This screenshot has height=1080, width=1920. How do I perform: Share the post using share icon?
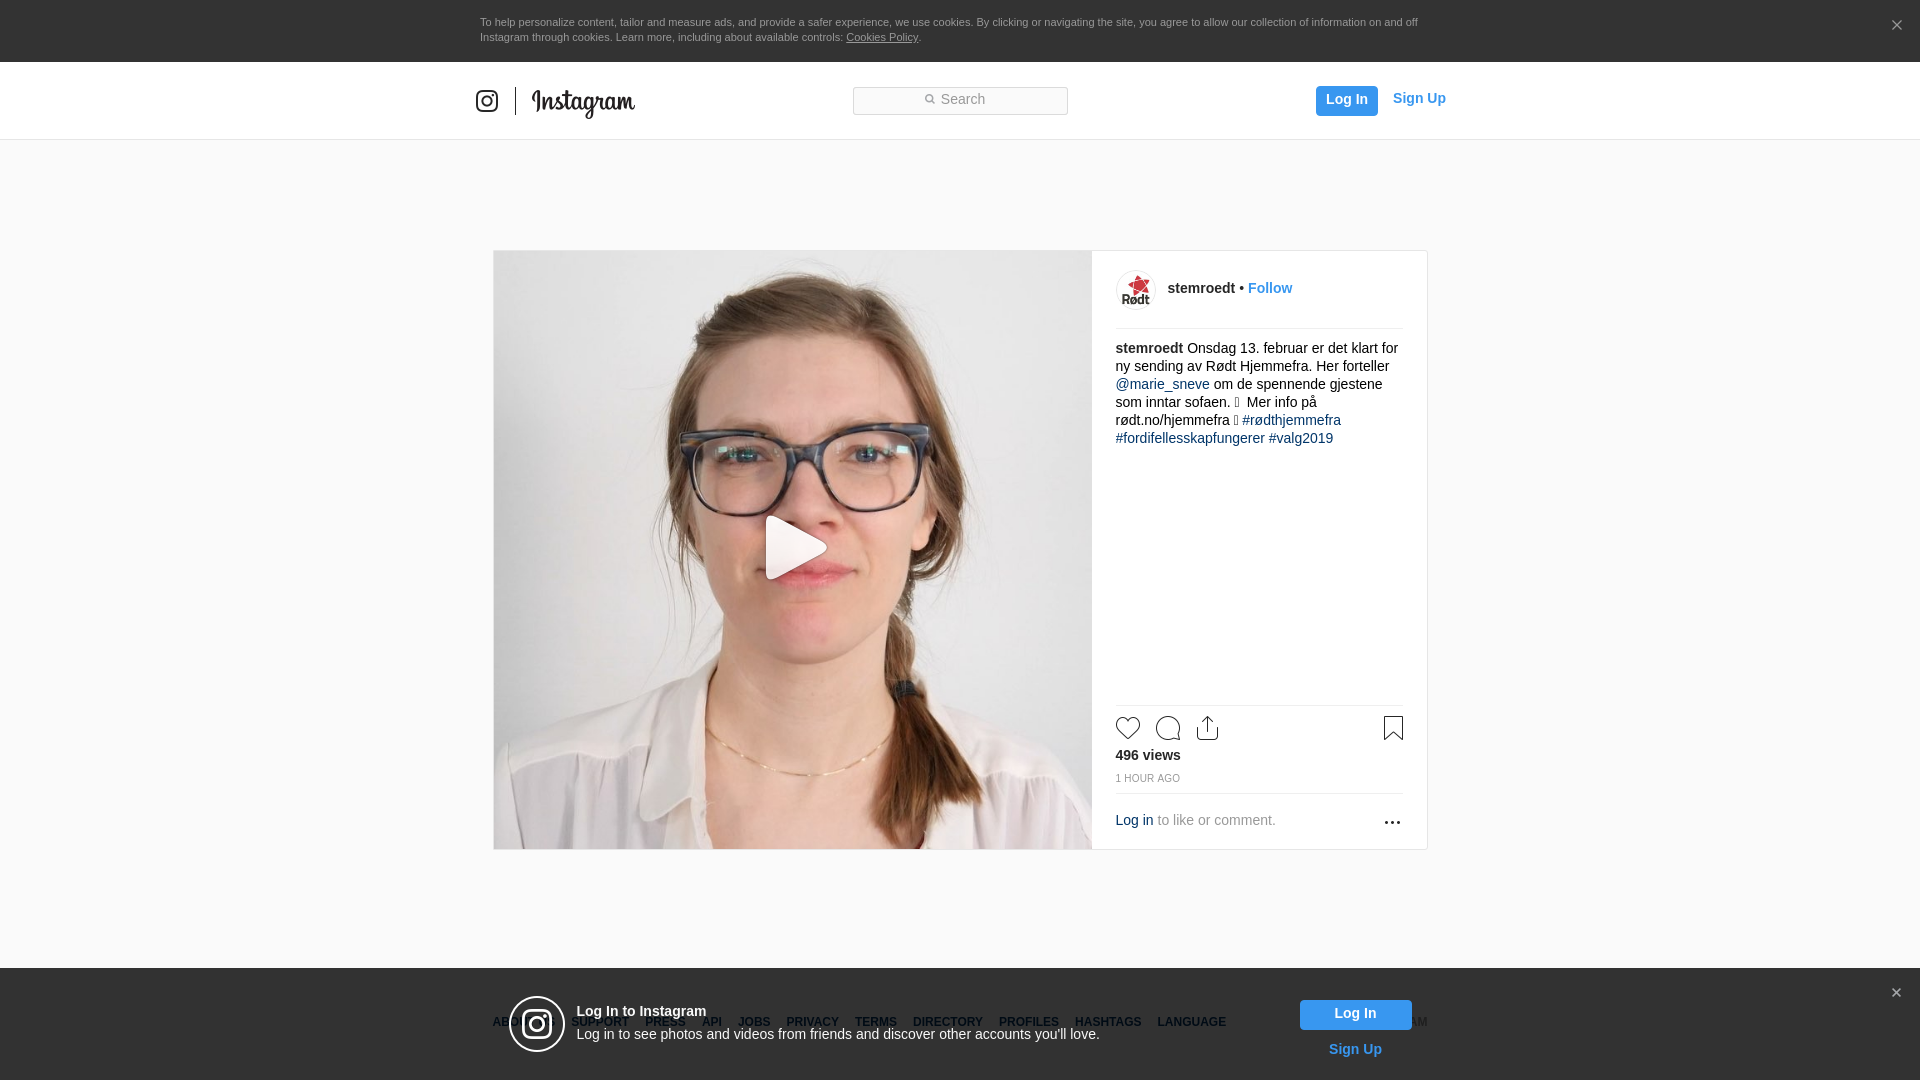(x=1207, y=728)
